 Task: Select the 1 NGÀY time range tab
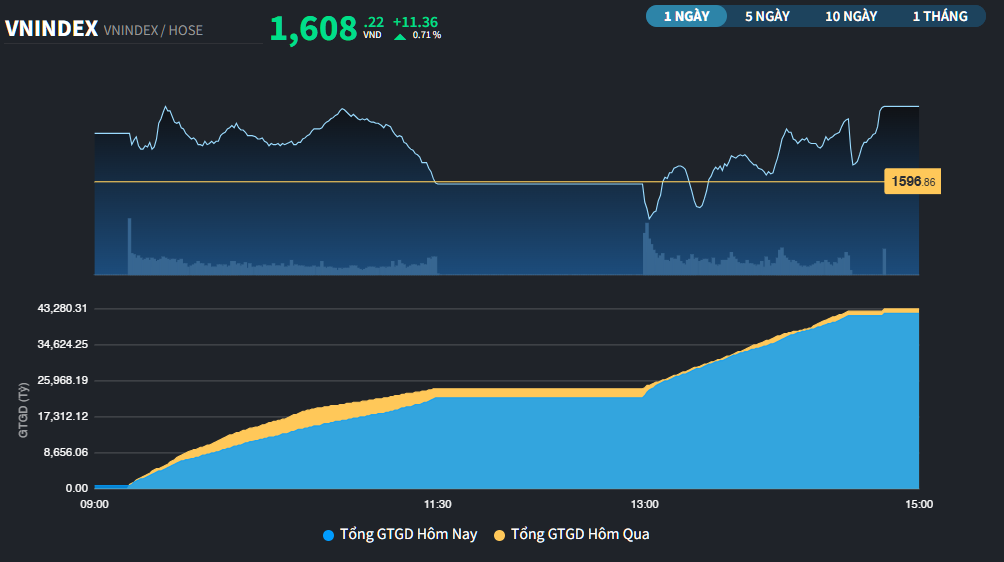(x=686, y=16)
